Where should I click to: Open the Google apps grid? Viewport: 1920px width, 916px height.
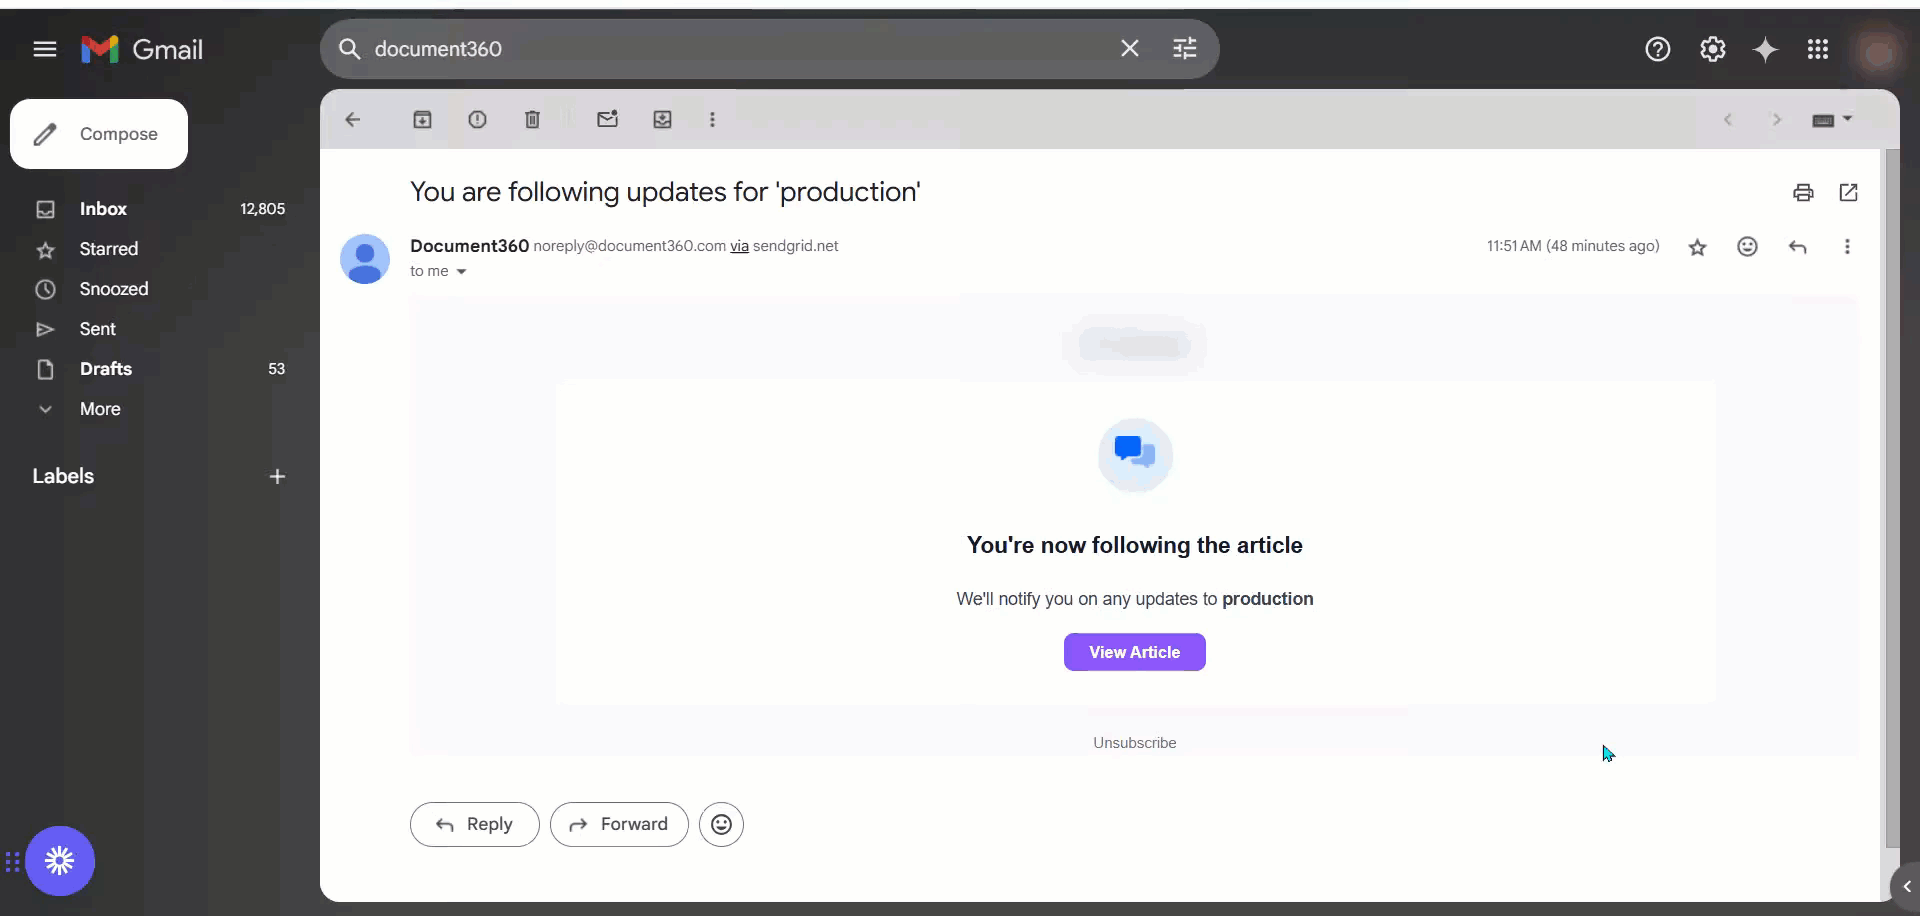click(1818, 49)
